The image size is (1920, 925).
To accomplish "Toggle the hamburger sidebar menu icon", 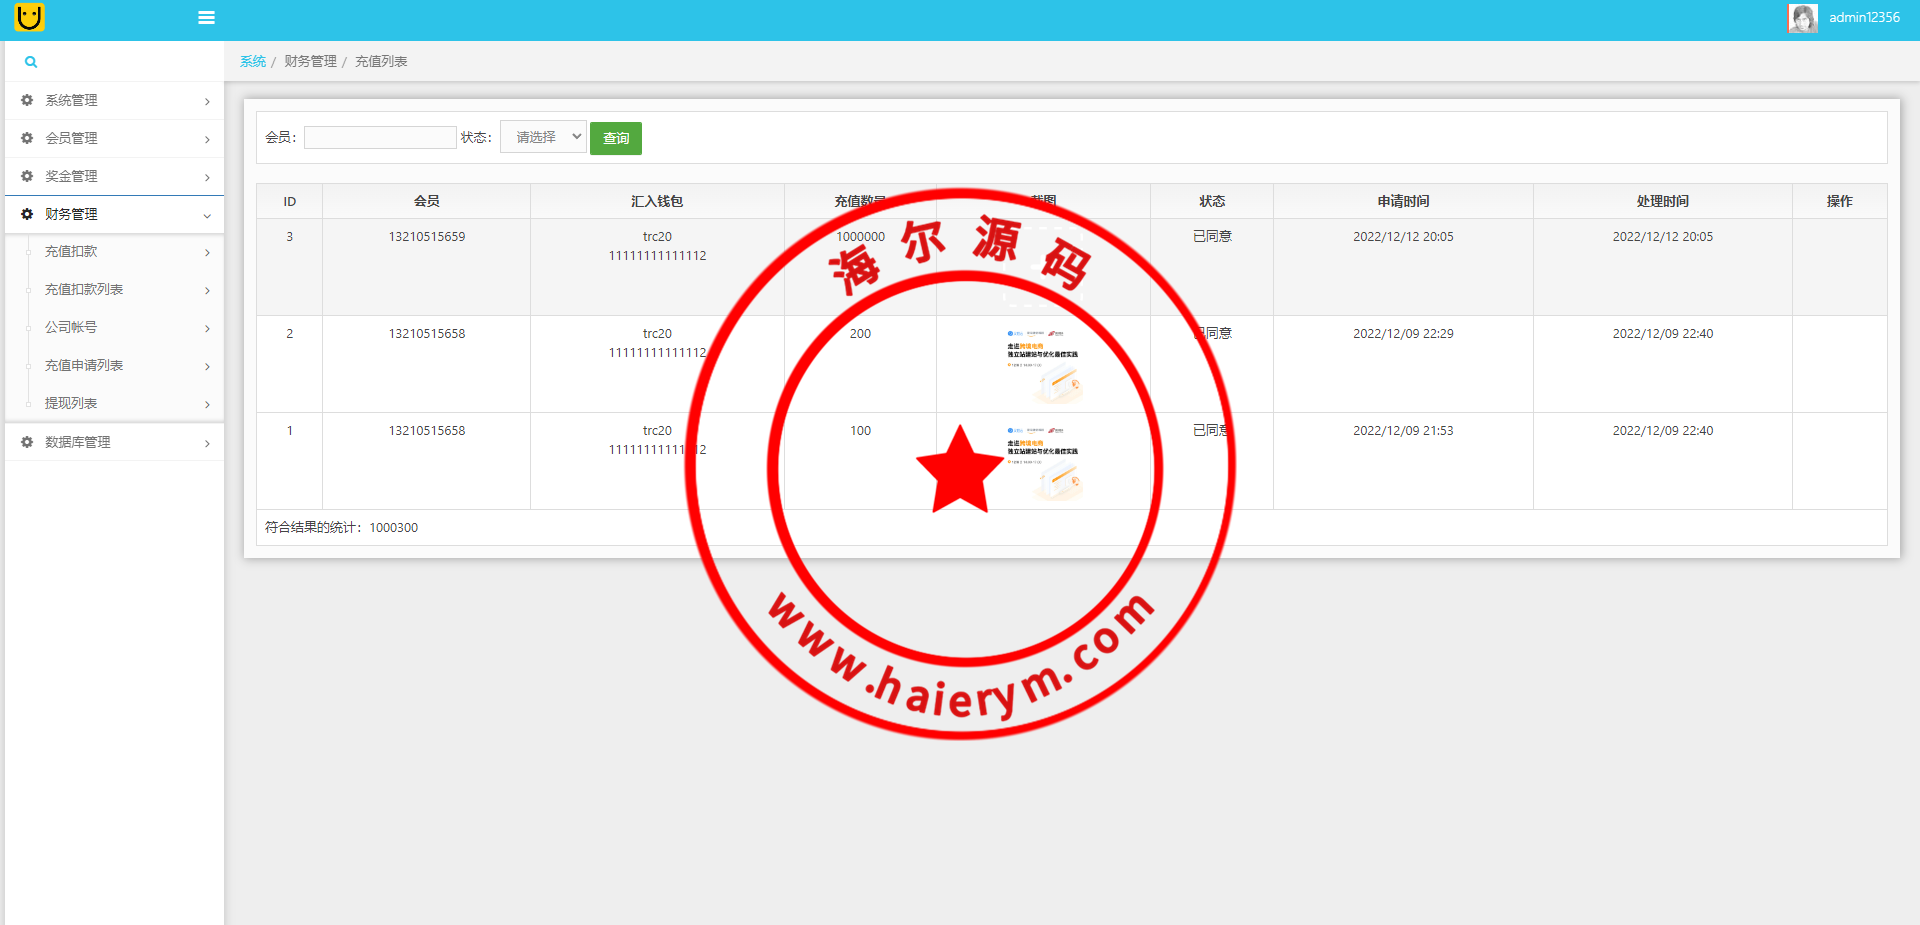I will [206, 18].
